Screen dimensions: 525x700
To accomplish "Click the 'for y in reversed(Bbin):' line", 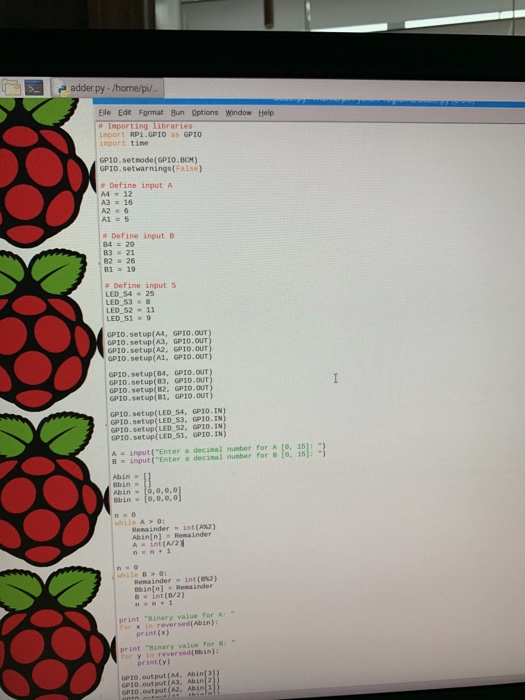I will (170, 654).
